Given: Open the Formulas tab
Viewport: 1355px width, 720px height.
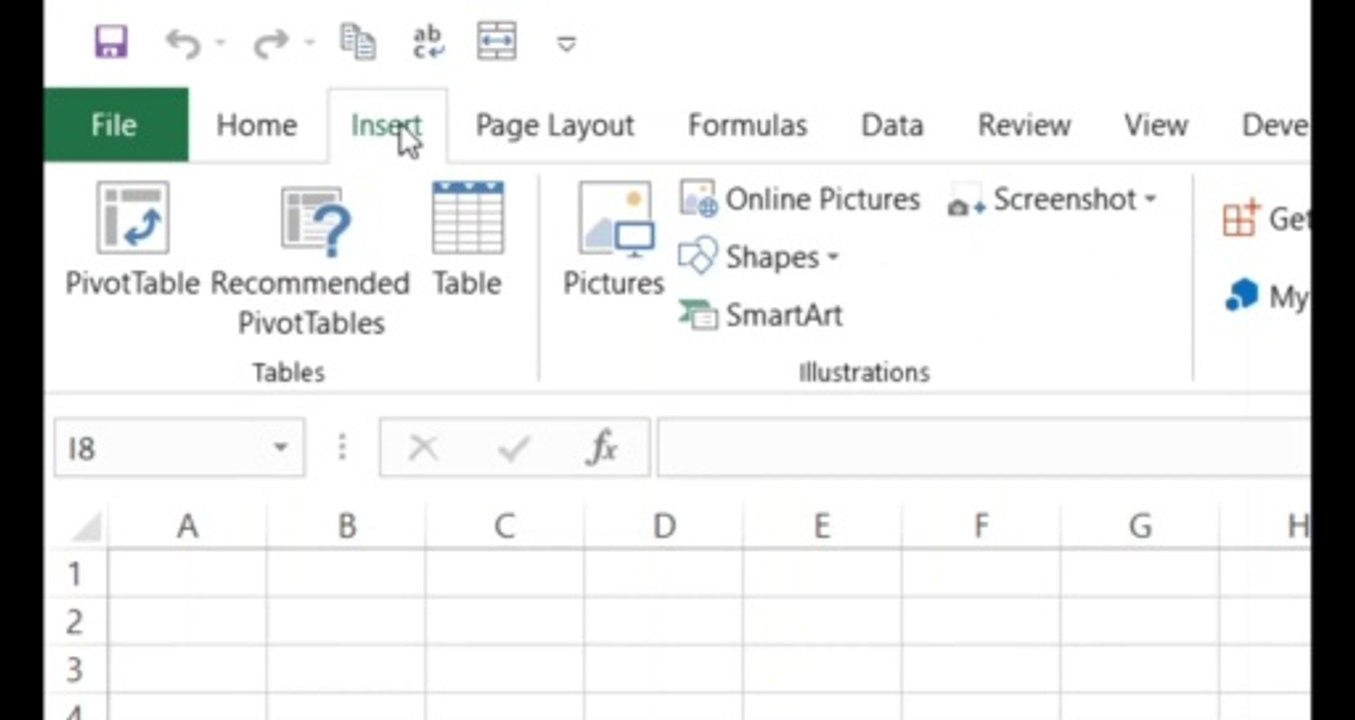Looking at the screenshot, I should coord(747,125).
